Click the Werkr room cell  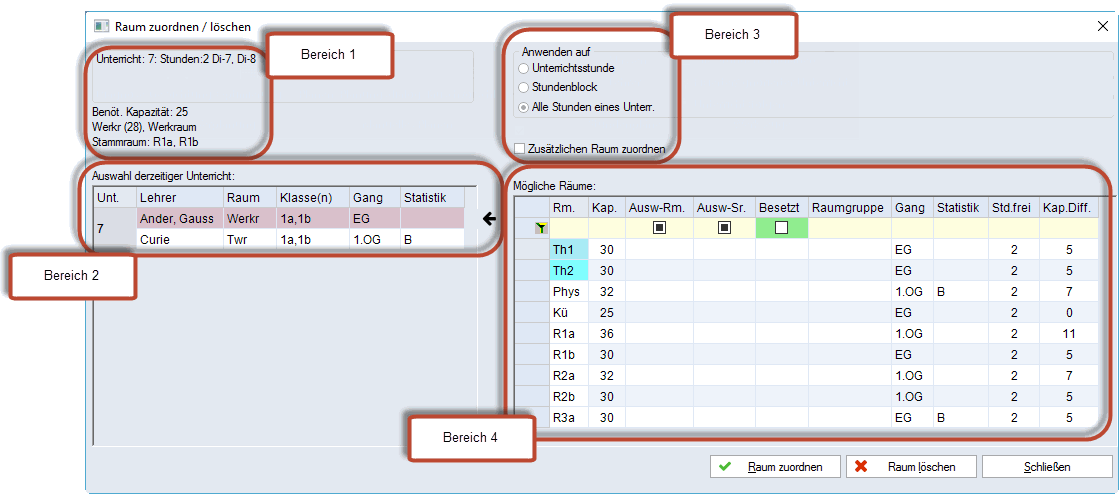point(248,218)
